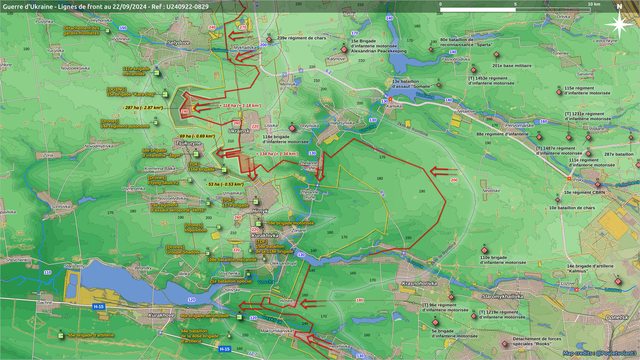Click the 115e régiment d'infanterie motorisée marker
640x360 pixels.
tap(559, 92)
